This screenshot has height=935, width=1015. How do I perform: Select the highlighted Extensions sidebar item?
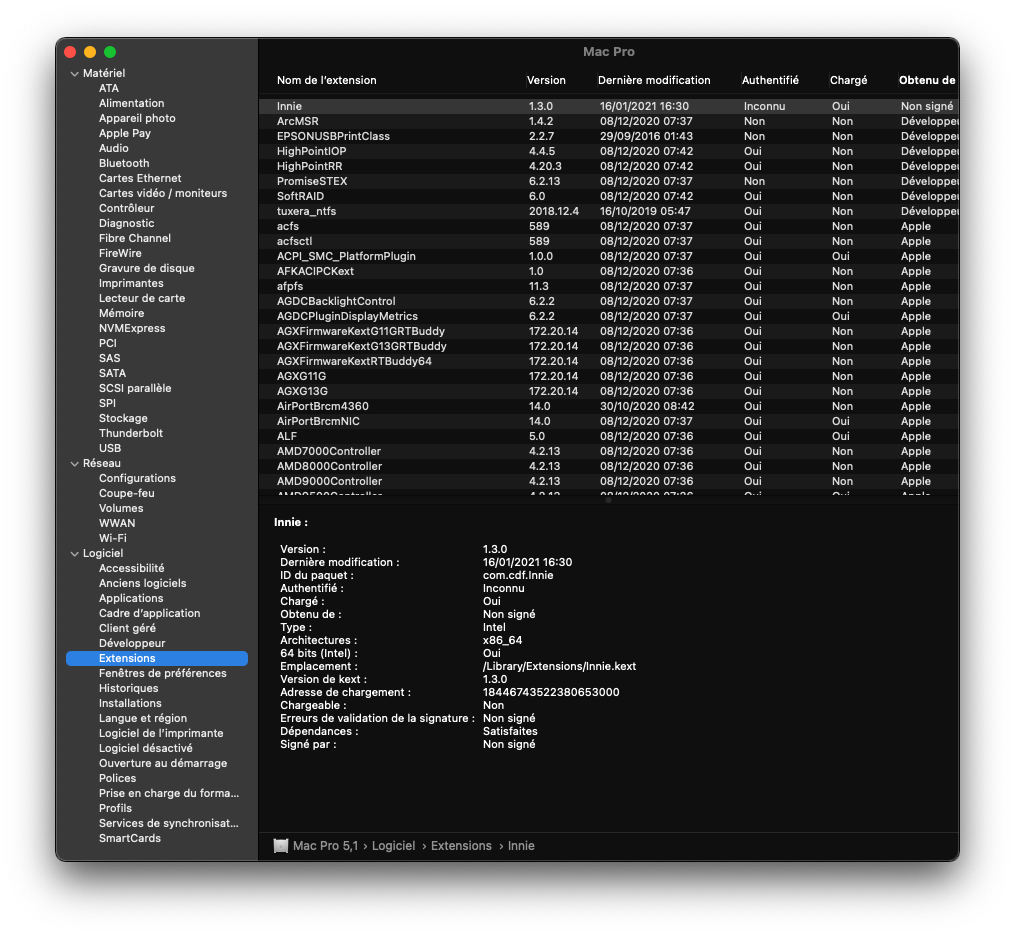157,658
